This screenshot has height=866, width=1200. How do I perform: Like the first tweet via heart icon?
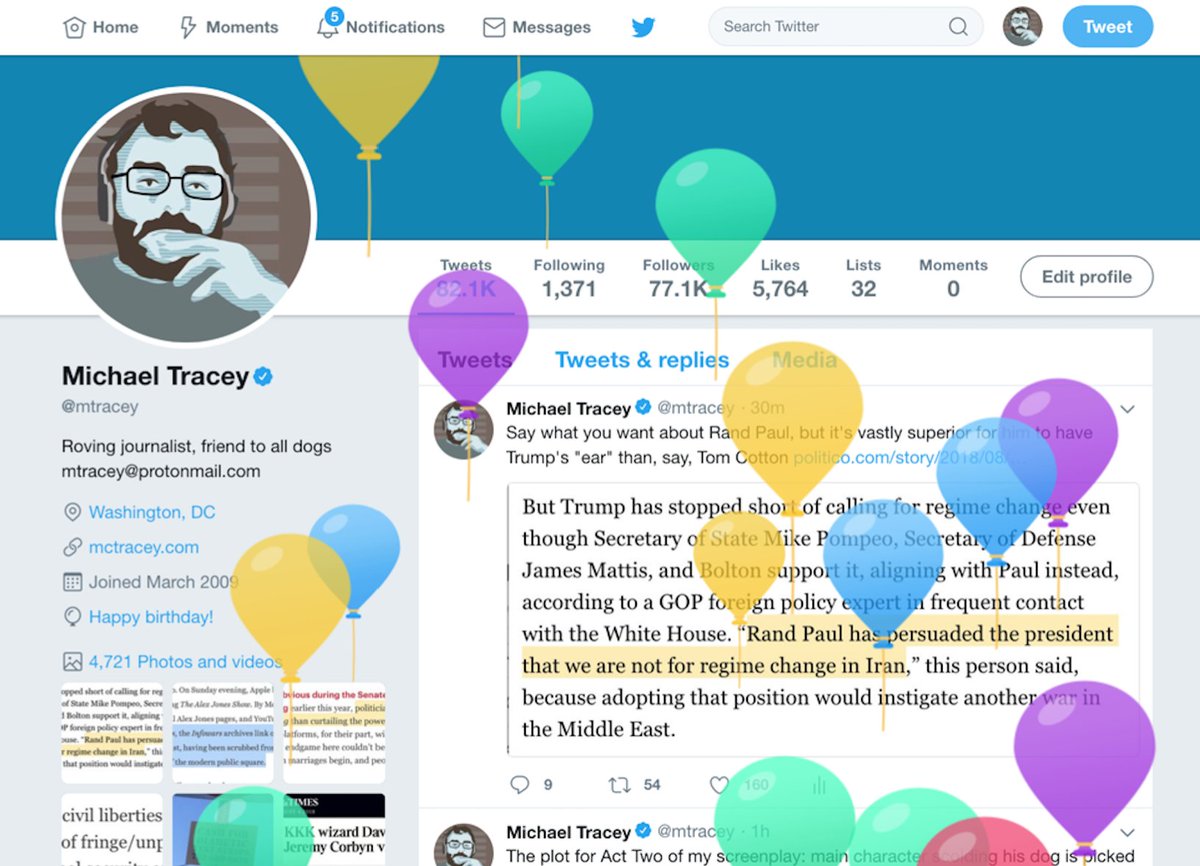coord(719,785)
